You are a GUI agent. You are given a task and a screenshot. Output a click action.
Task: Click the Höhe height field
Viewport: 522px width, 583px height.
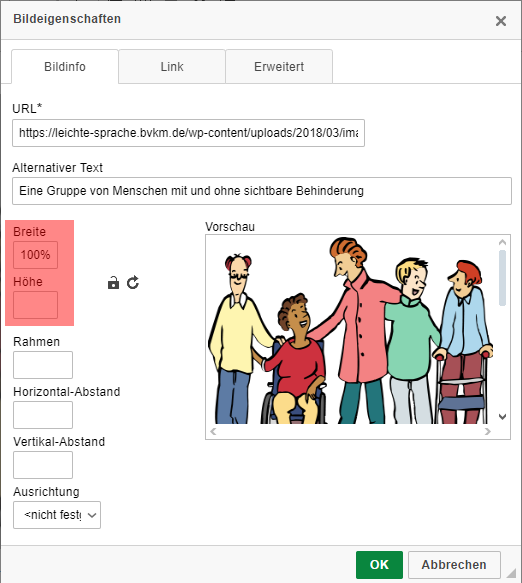click(x=35, y=305)
